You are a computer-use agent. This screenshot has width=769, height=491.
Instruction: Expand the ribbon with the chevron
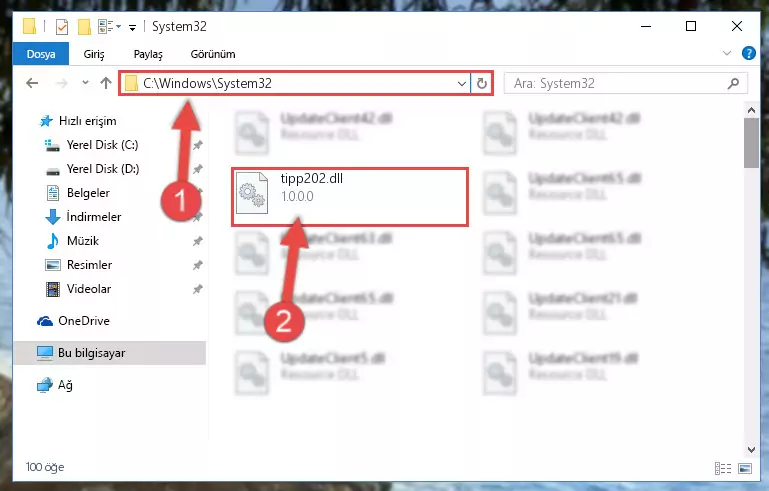tap(727, 53)
